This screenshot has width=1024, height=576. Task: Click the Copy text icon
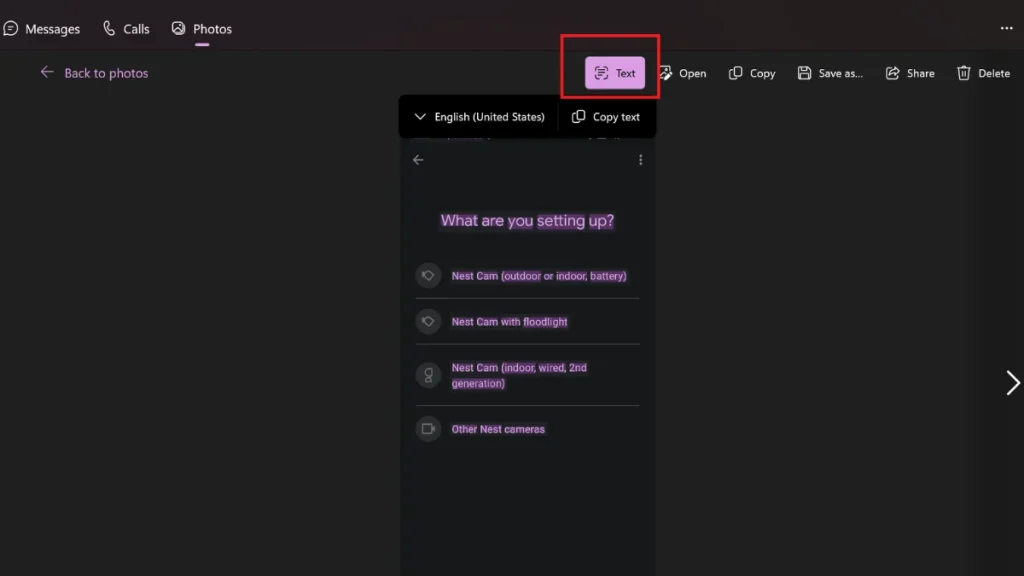[579, 116]
